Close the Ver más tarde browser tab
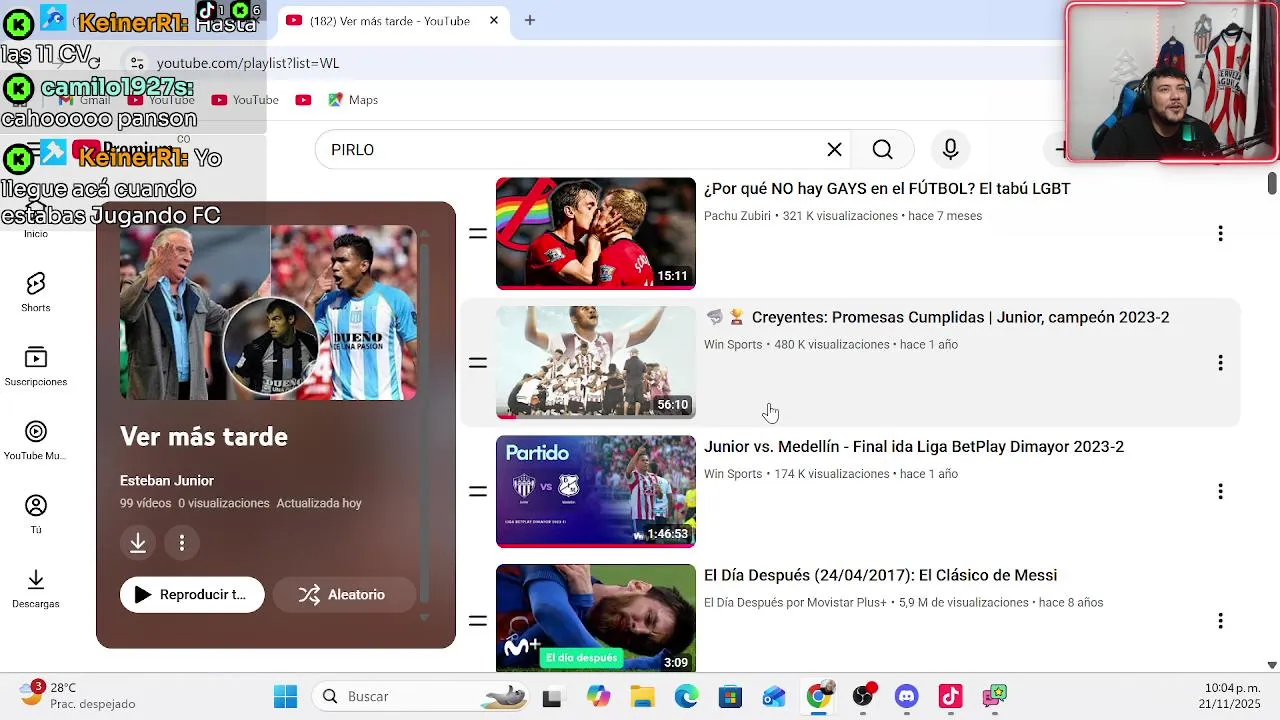1280x720 pixels. (x=493, y=20)
